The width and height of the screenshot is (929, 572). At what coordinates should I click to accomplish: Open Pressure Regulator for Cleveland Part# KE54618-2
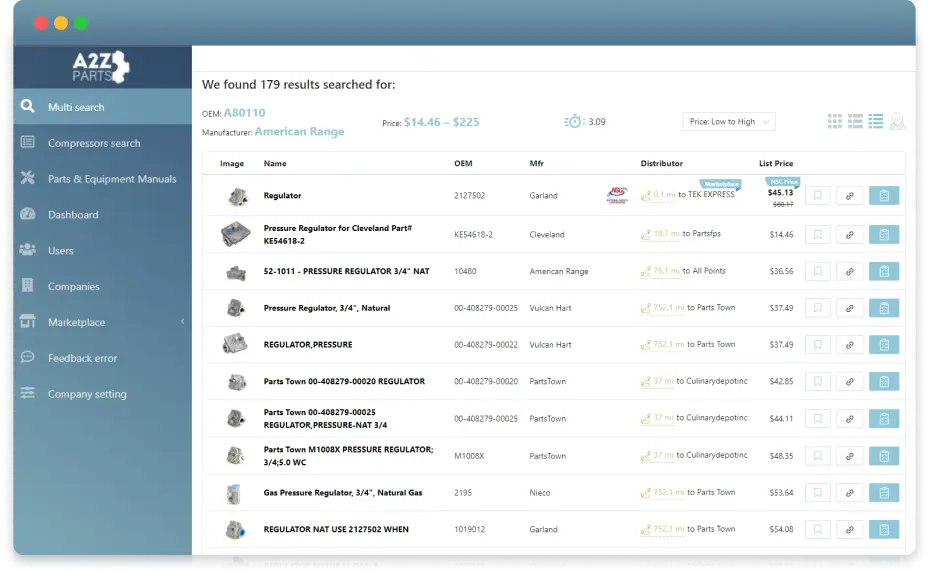[338, 235]
